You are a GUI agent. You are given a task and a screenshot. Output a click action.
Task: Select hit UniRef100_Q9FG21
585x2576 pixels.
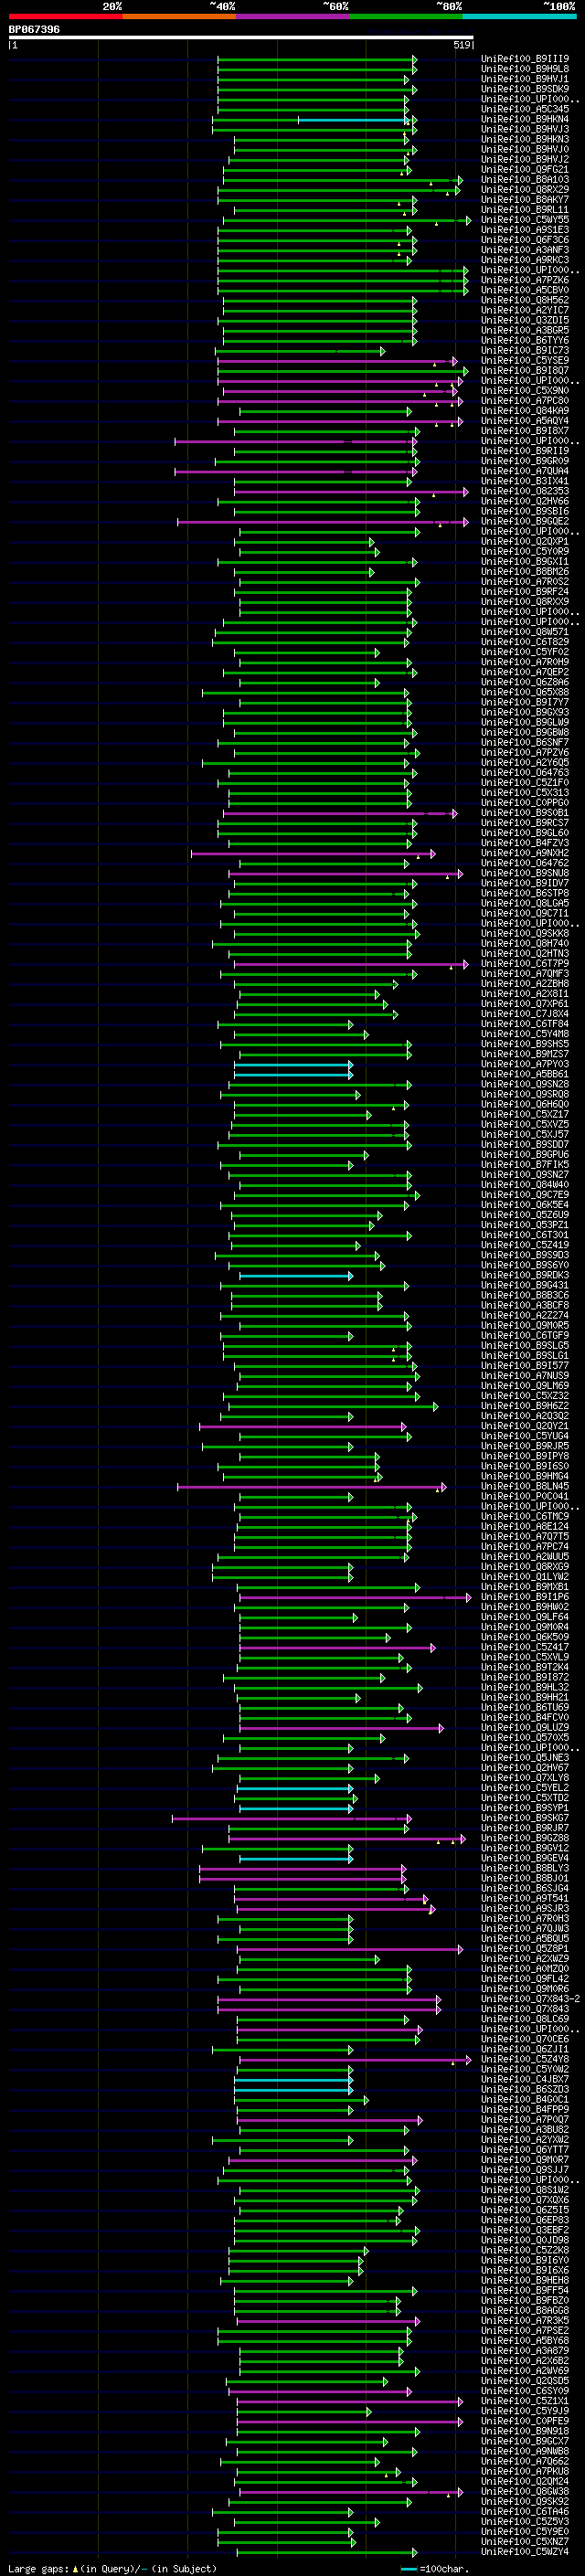click(x=524, y=169)
